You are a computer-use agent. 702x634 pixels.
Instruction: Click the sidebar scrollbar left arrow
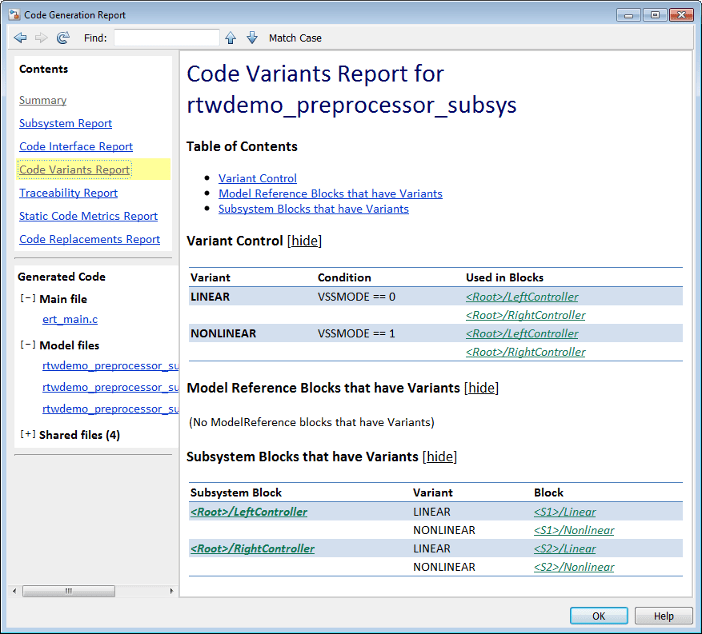click(x=15, y=591)
